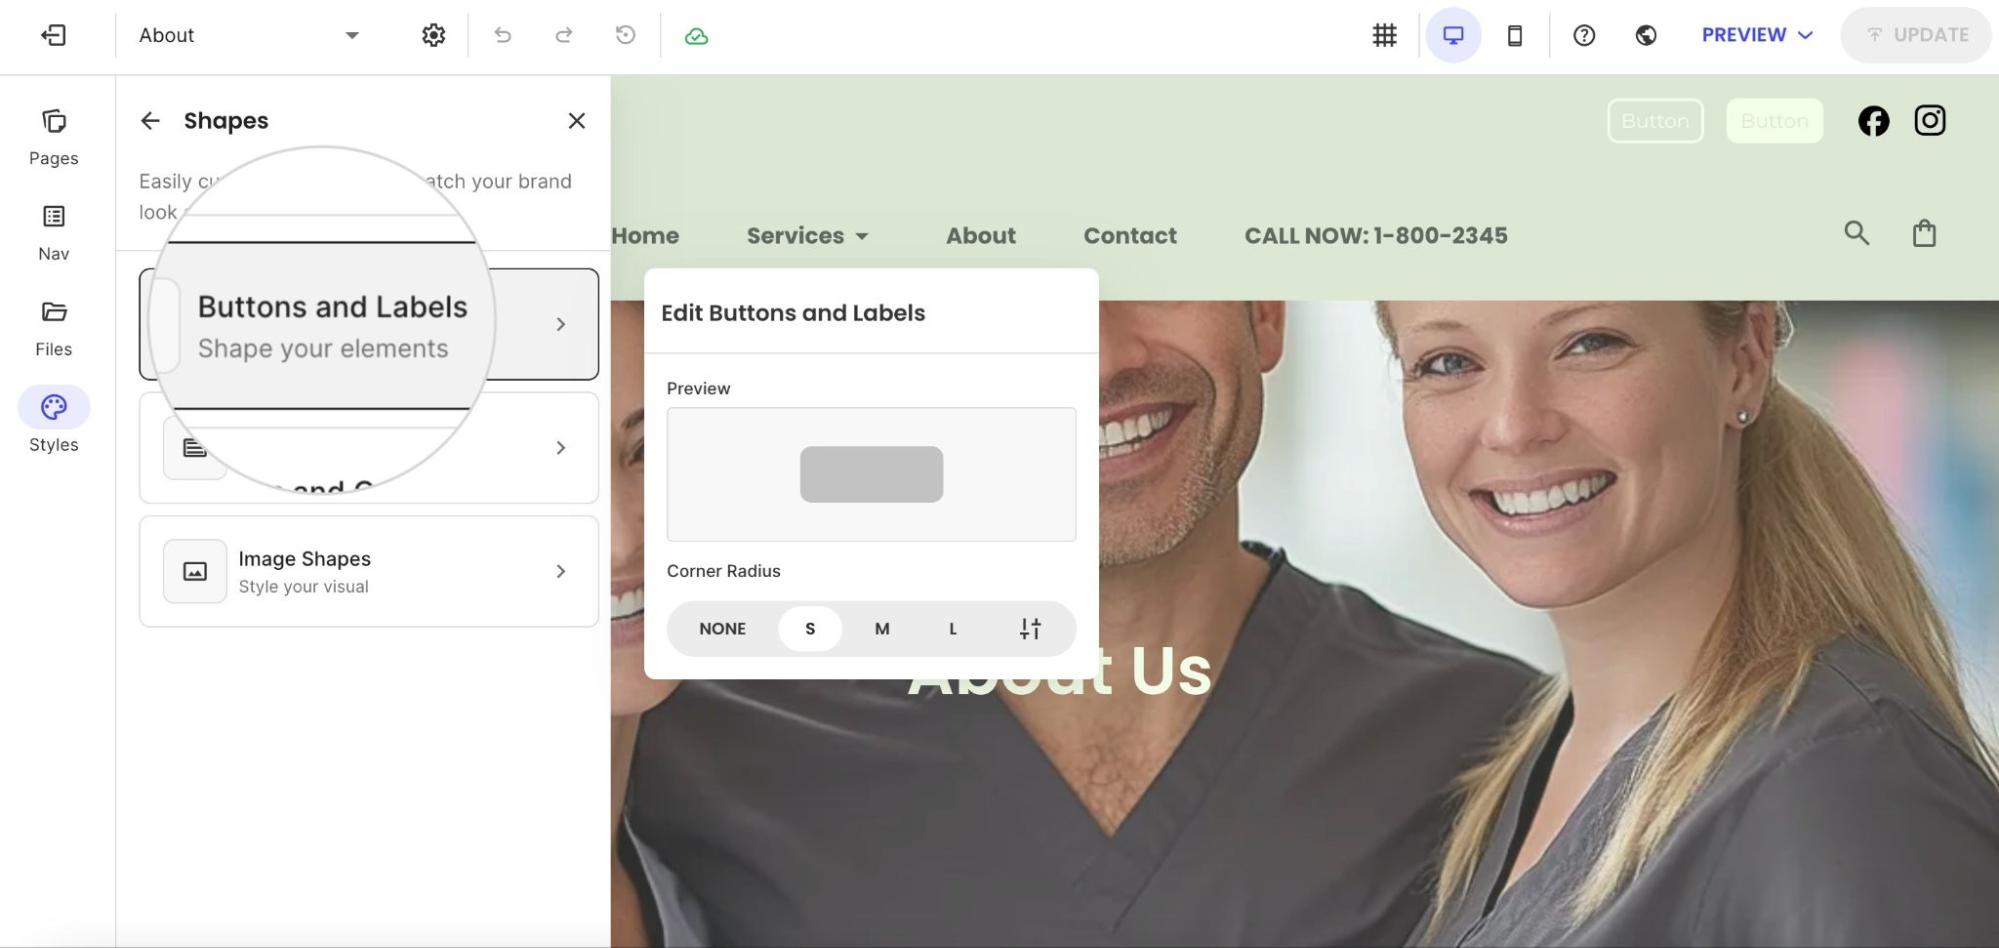Viewport: 1999px width, 948px height.
Task: Click the globe site icon
Action: [1646, 35]
